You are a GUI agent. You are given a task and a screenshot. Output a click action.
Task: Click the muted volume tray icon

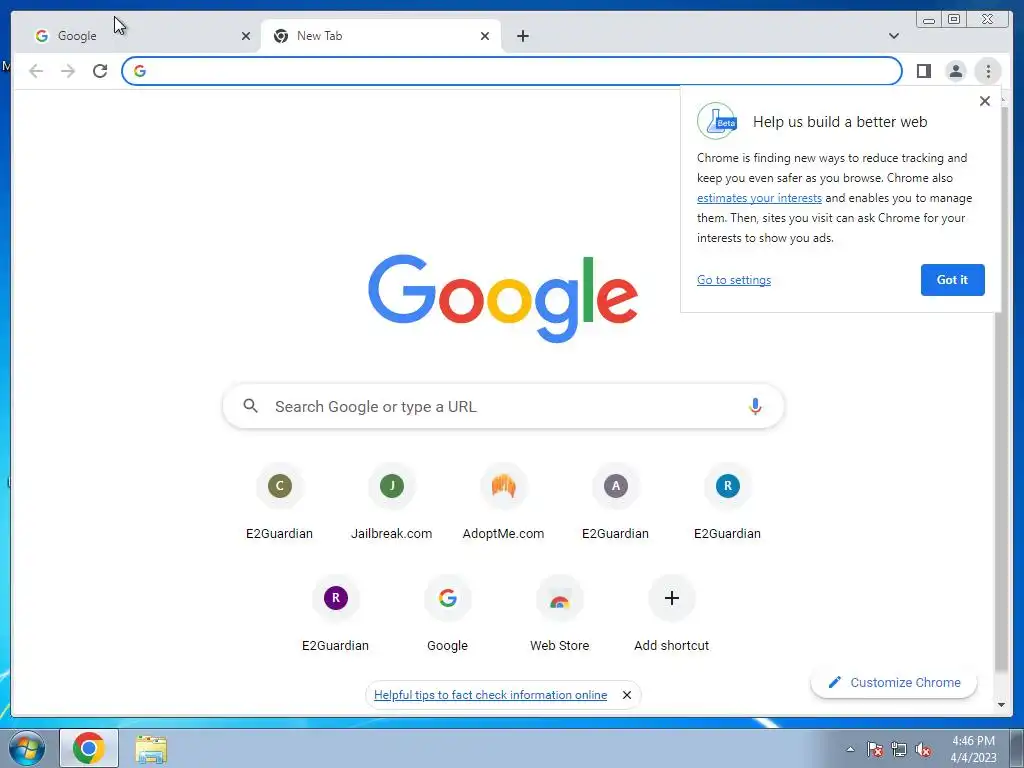(x=923, y=749)
